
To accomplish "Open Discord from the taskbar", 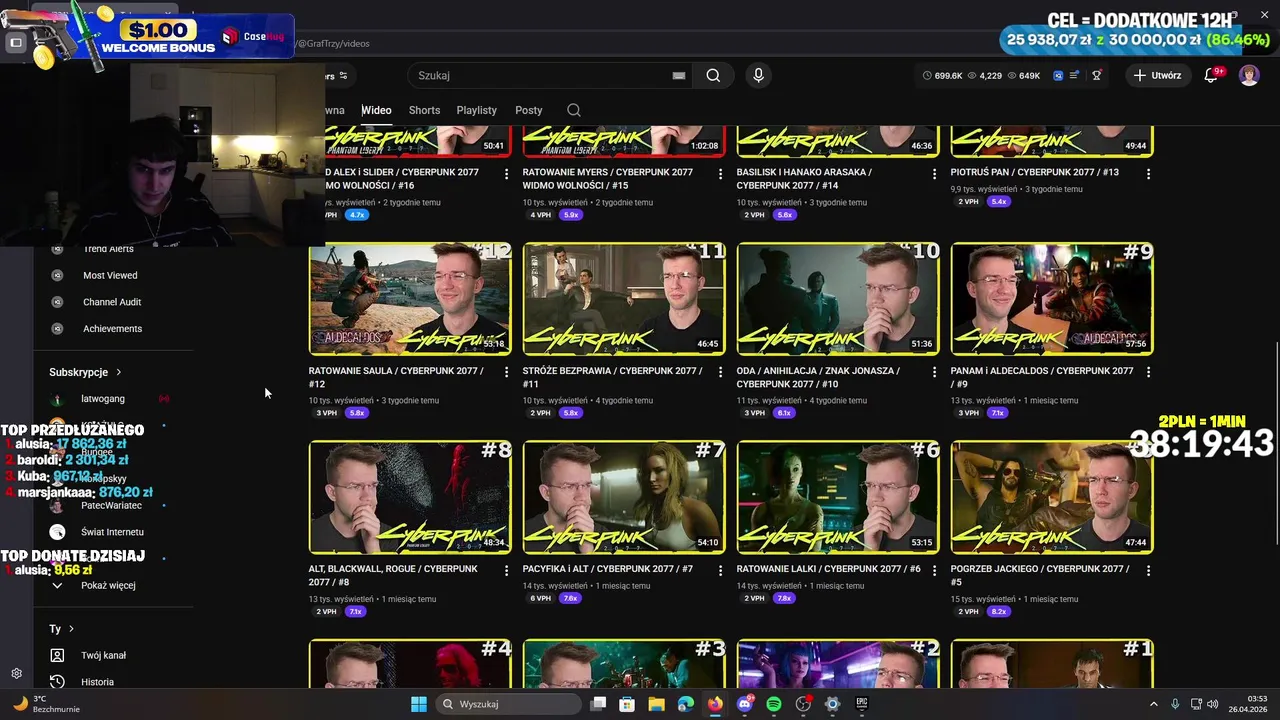I will 744,704.
